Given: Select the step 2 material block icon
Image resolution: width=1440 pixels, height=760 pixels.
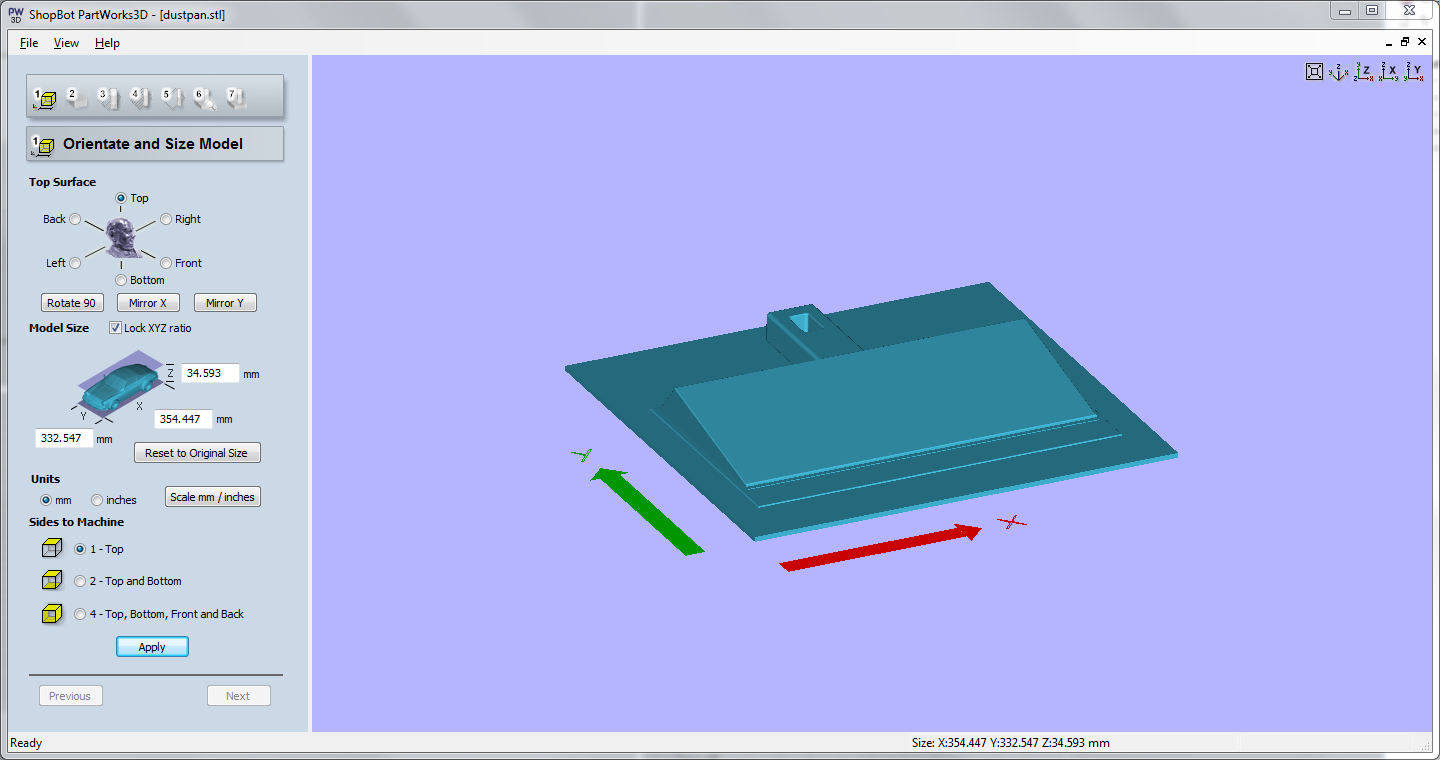Looking at the screenshot, I should (76, 98).
